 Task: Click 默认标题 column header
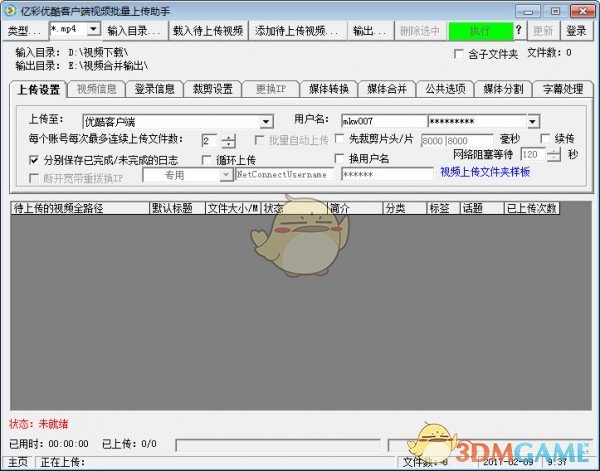point(178,208)
